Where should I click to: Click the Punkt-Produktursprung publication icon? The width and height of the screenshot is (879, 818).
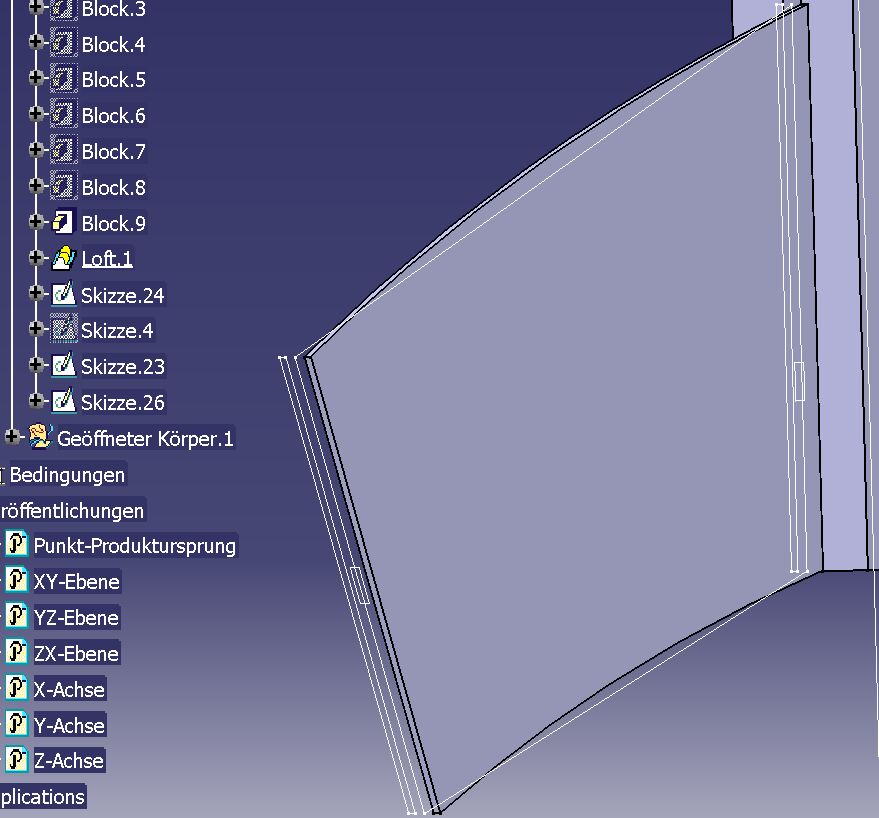pyautogui.click(x=16, y=544)
